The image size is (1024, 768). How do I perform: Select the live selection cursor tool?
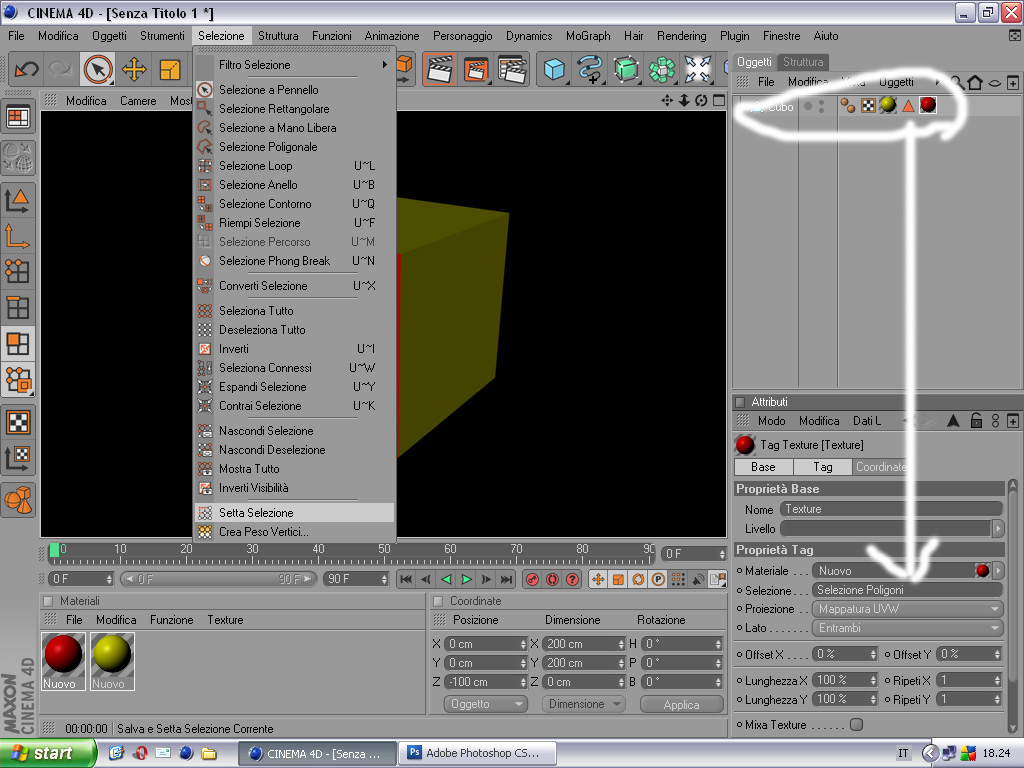coord(98,69)
